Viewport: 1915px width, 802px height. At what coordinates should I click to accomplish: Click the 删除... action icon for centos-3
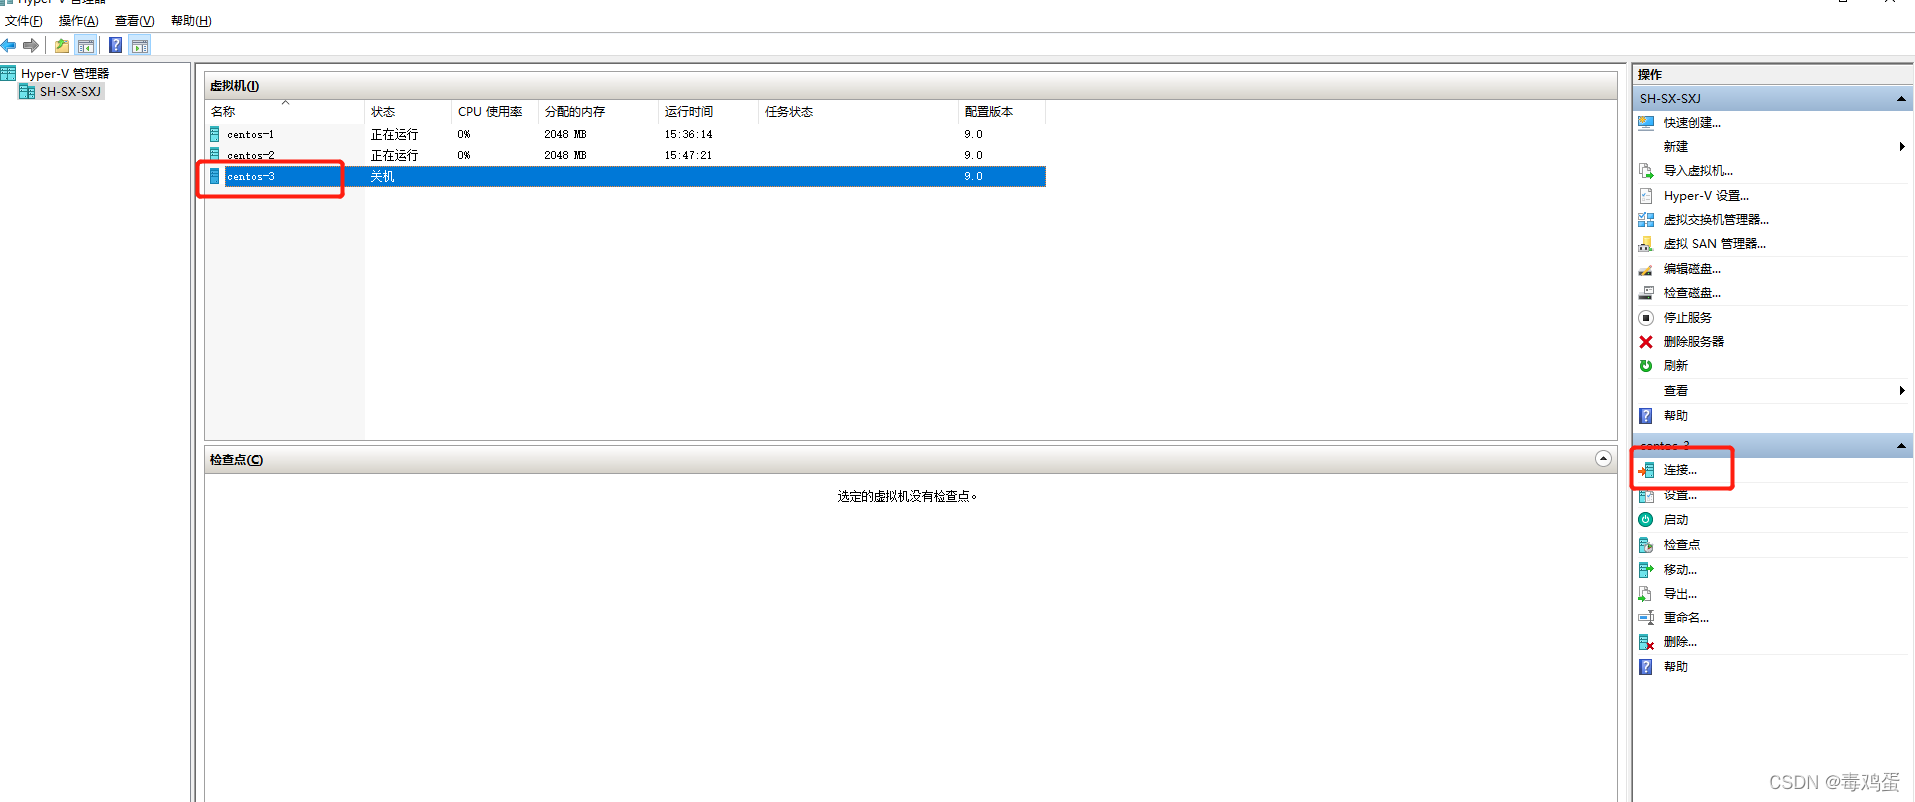pos(1646,642)
